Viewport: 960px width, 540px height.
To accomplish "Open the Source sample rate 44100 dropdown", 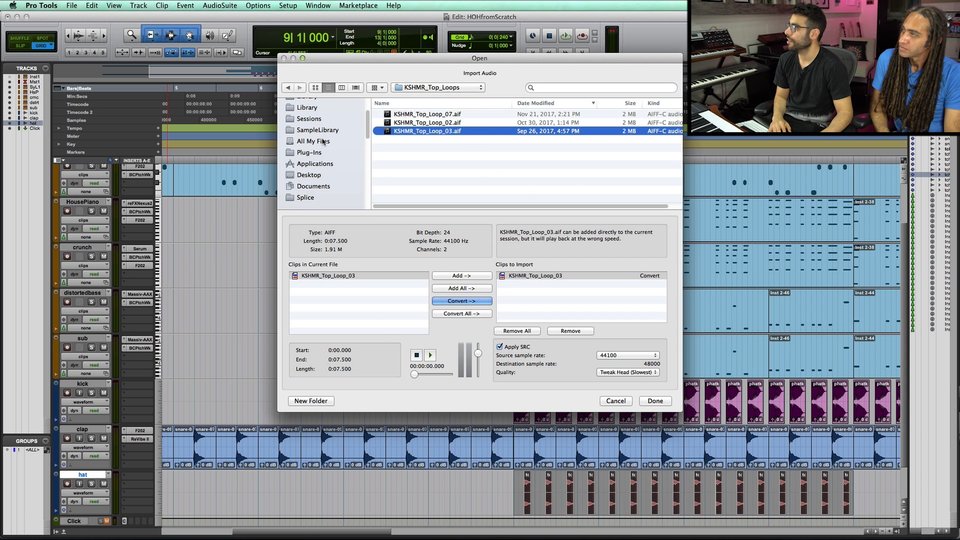I will [x=628, y=355].
